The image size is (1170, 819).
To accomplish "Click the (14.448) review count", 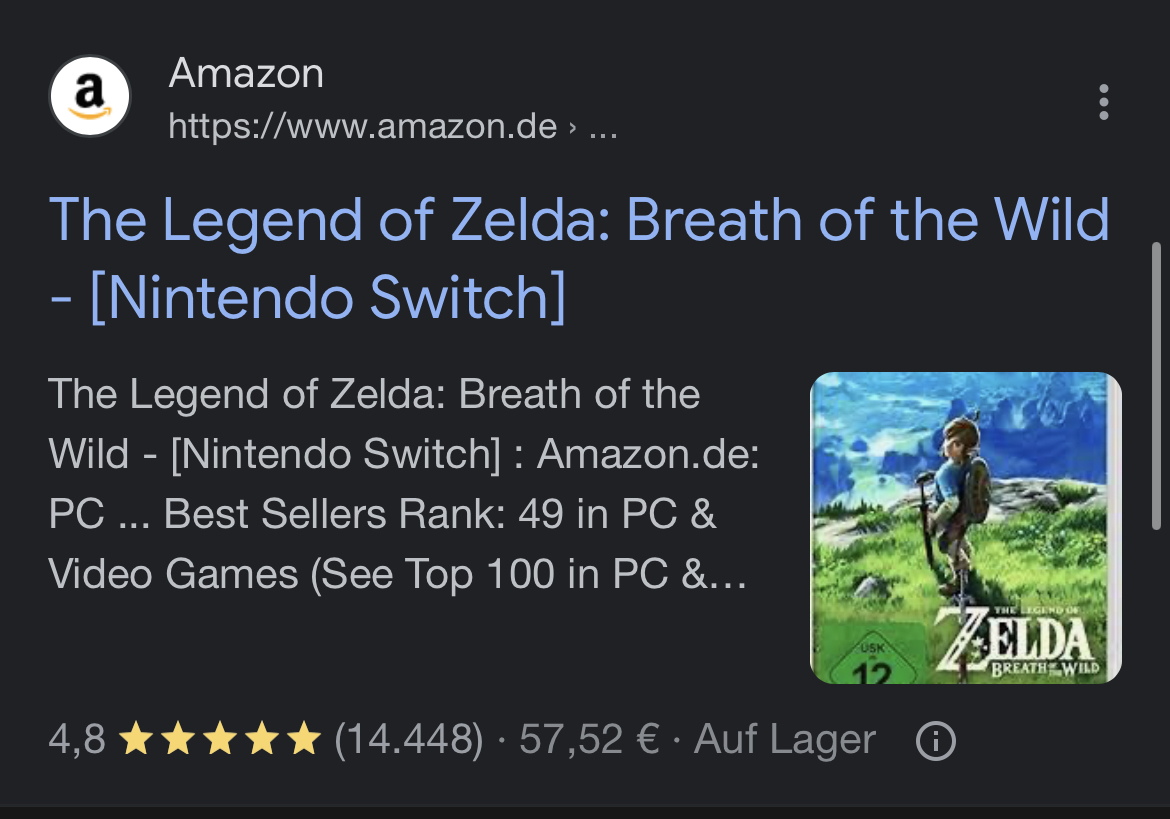I will (408, 741).
